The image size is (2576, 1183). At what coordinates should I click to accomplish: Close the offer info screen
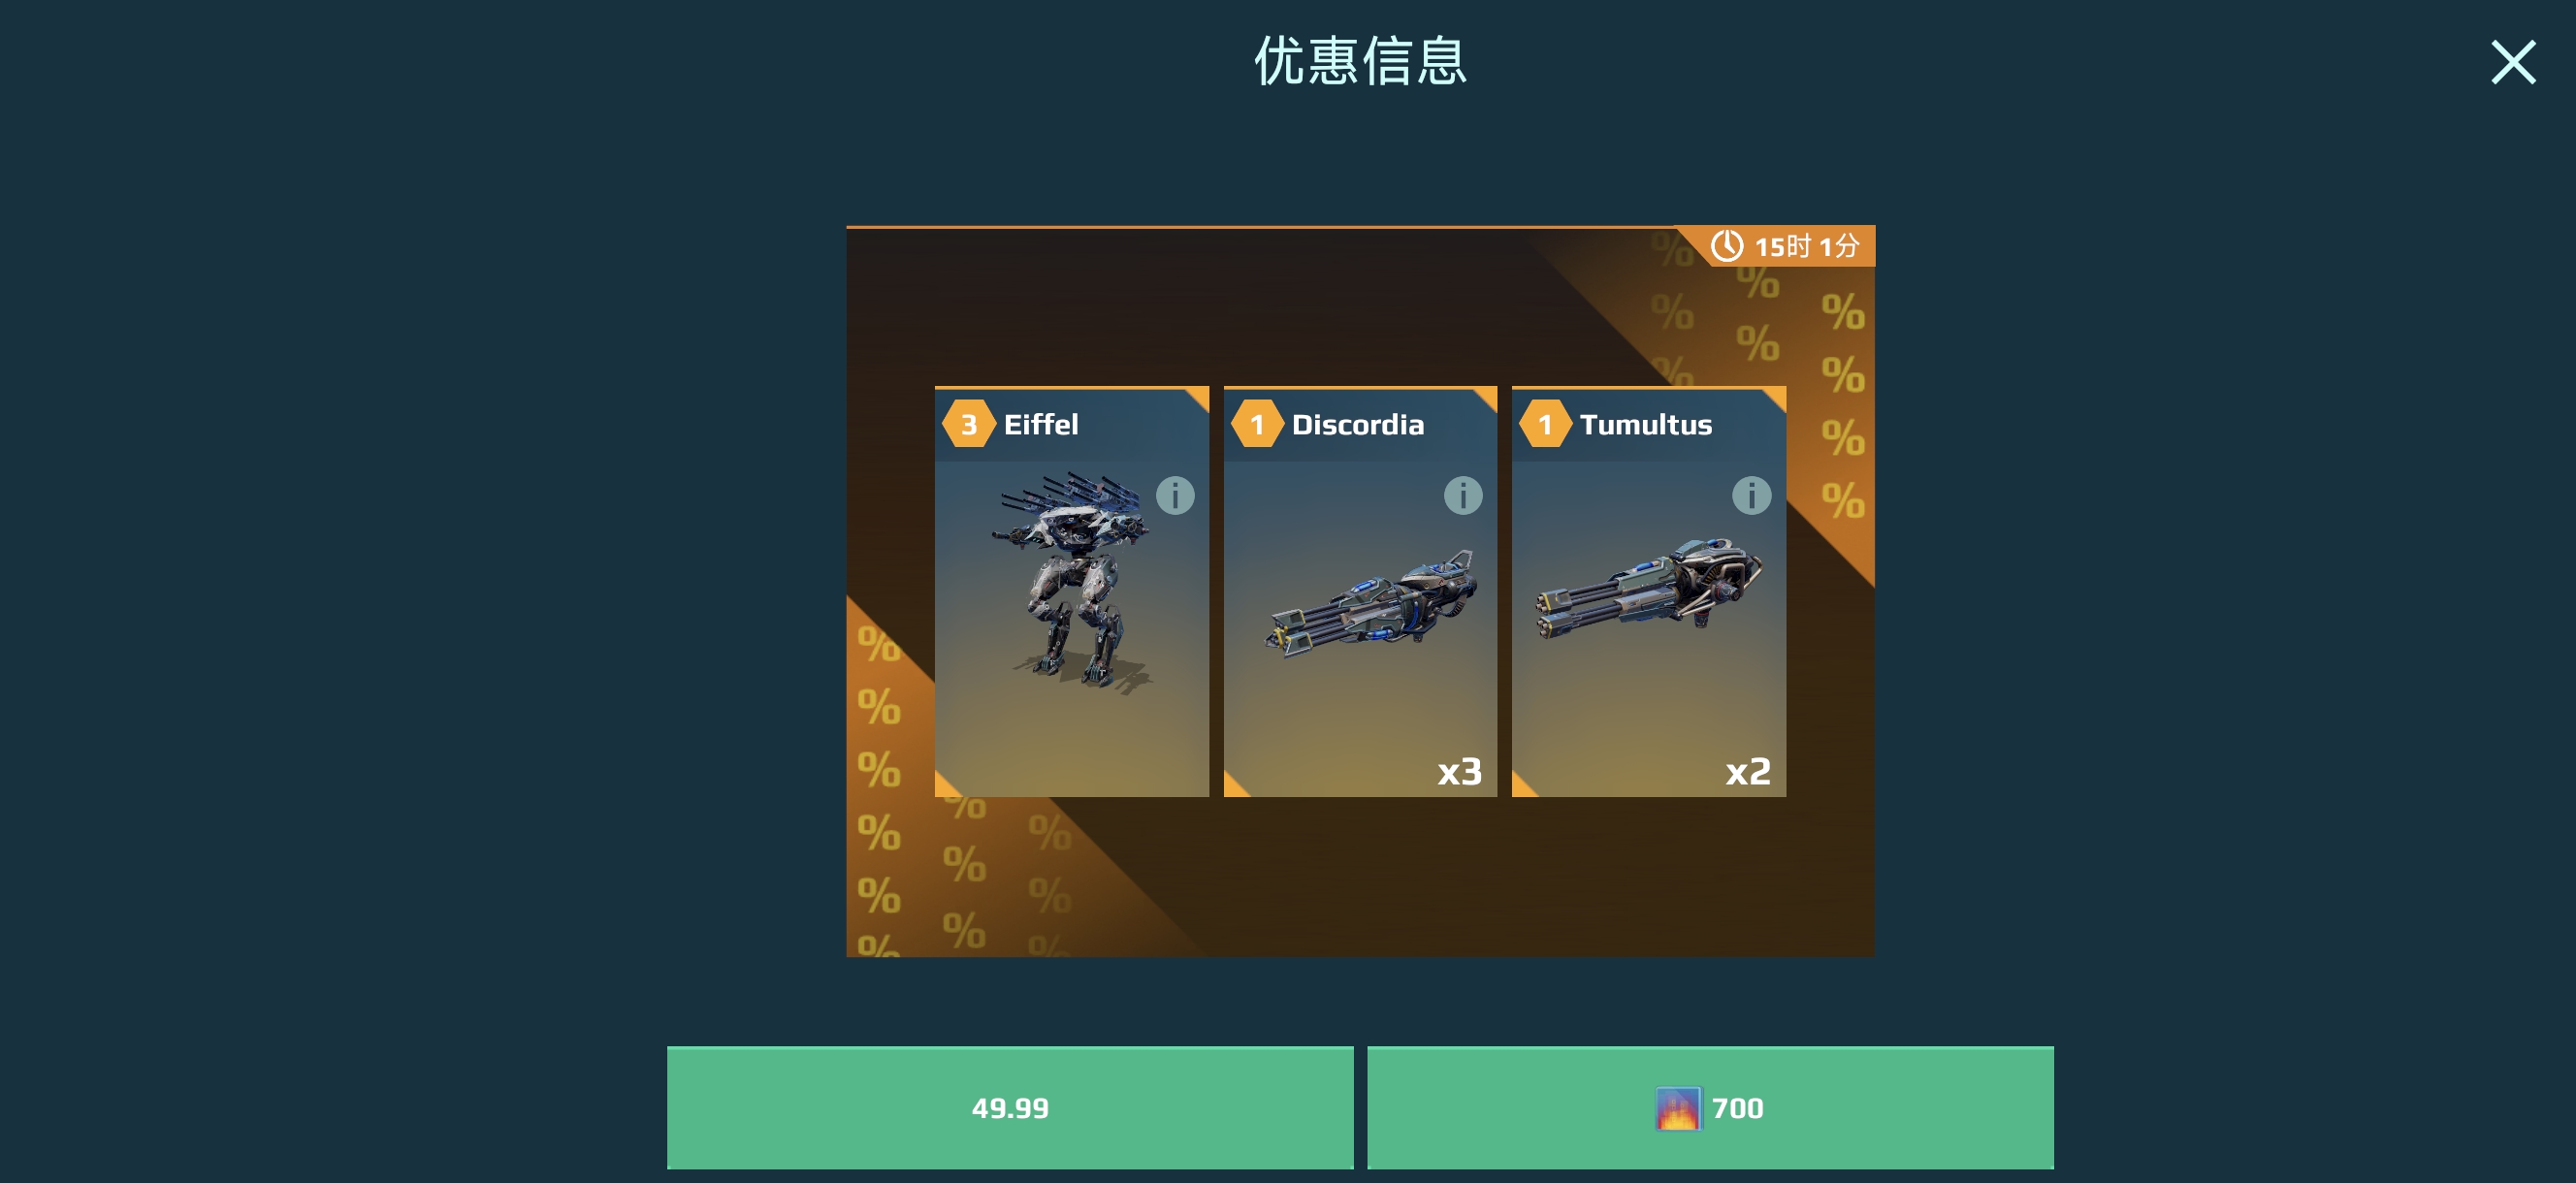[x=2513, y=62]
